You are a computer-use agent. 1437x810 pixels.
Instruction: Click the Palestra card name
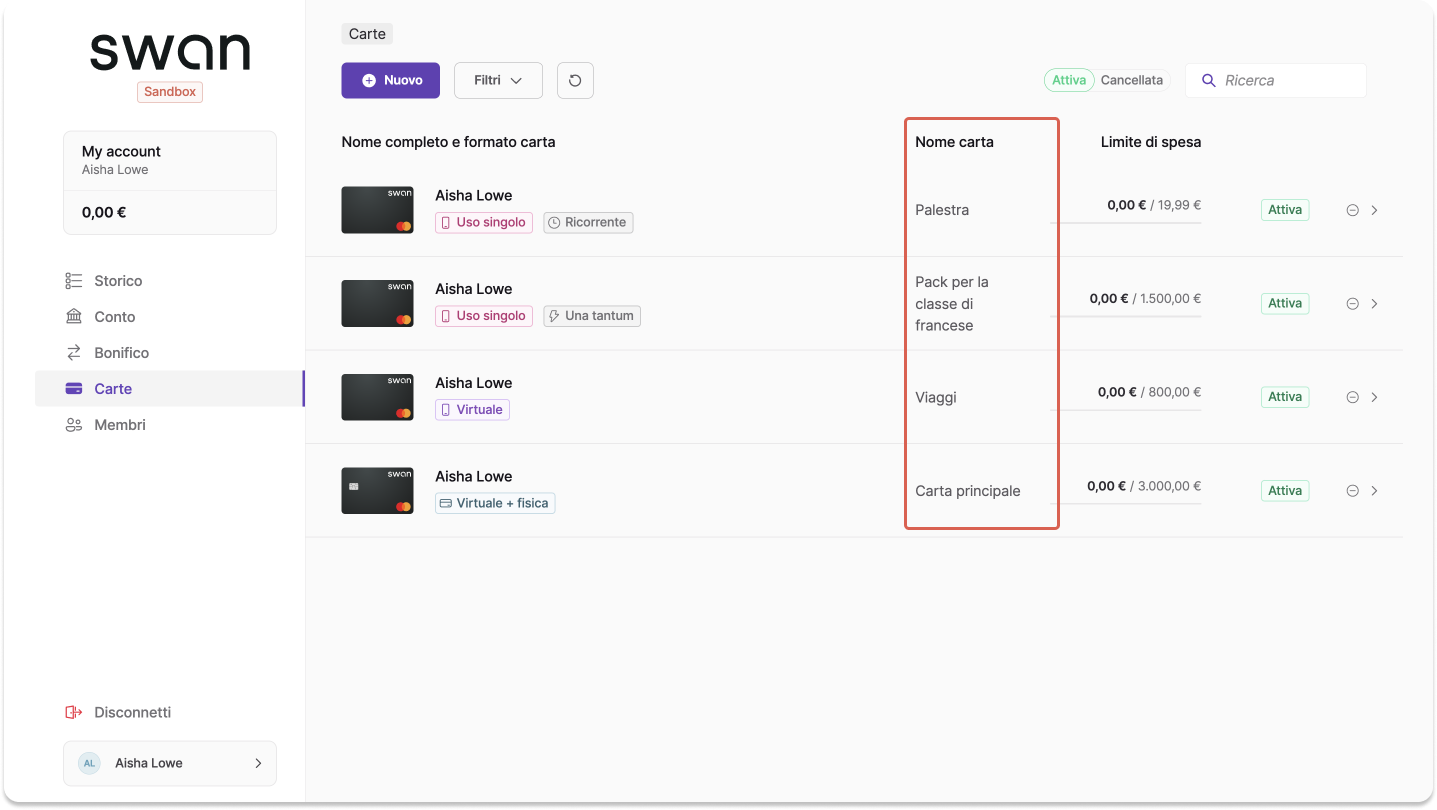point(942,210)
